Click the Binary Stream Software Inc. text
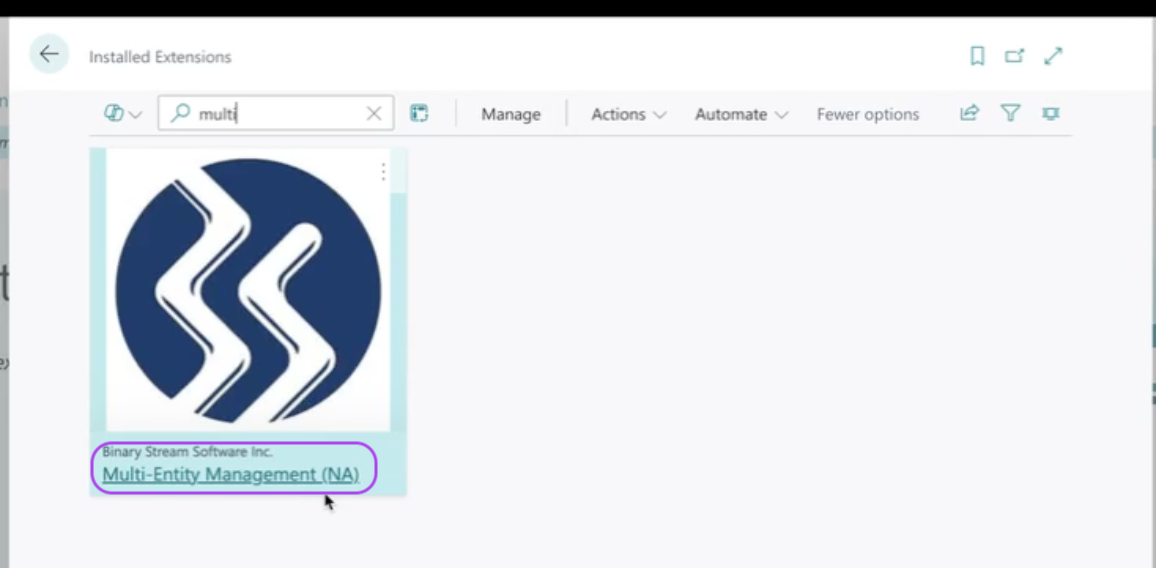Image resolution: width=1156 pixels, height=568 pixels. [x=187, y=451]
